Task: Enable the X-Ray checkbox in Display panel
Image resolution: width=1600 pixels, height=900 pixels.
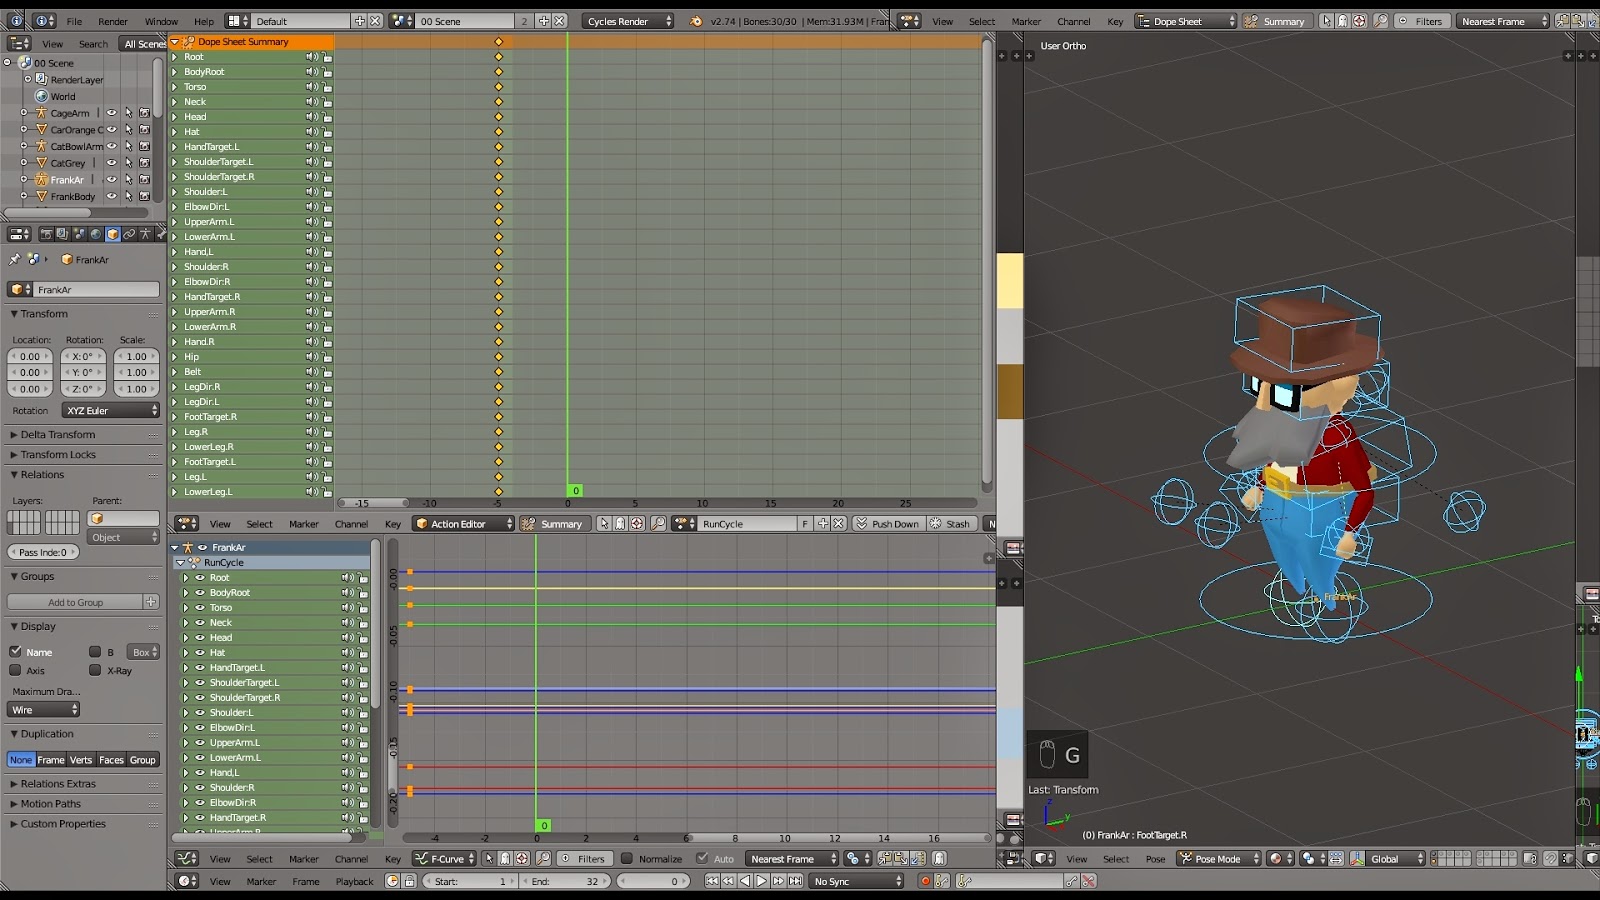Action: pyautogui.click(x=95, y=671)
